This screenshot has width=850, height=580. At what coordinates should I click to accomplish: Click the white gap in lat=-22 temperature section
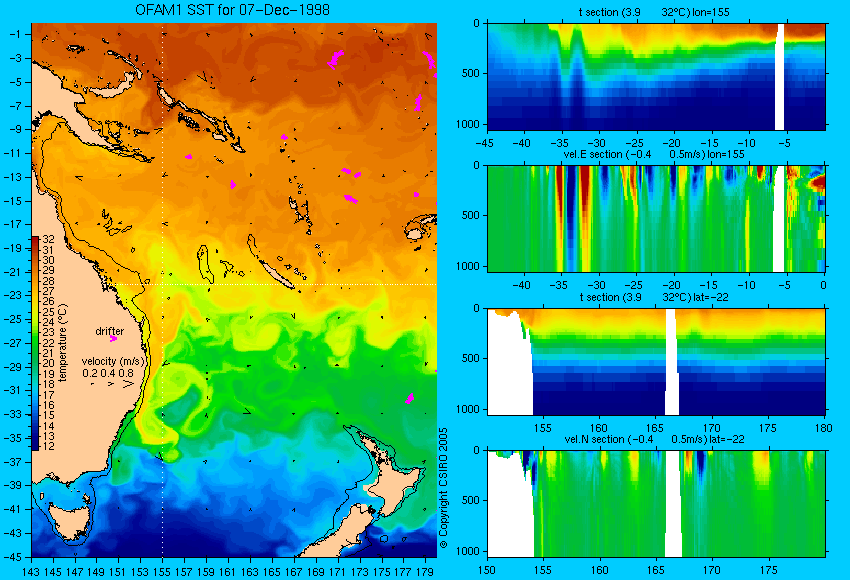tap(672, 362)
